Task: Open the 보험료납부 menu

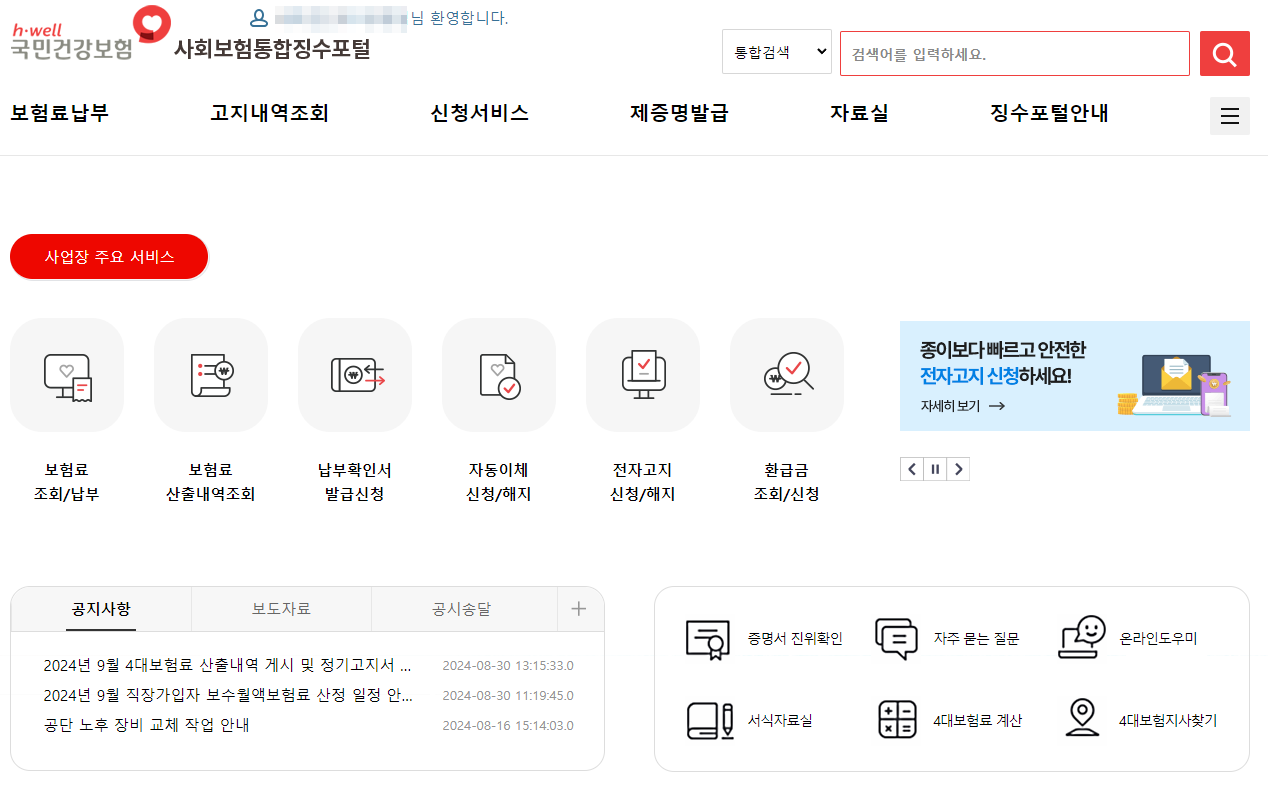Action: 60,114
